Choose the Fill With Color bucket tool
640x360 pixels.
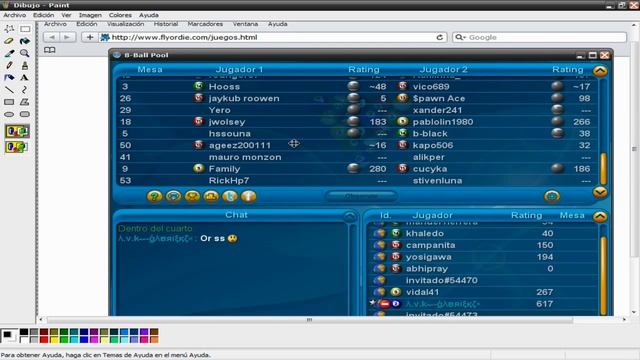tap(25, 41)
